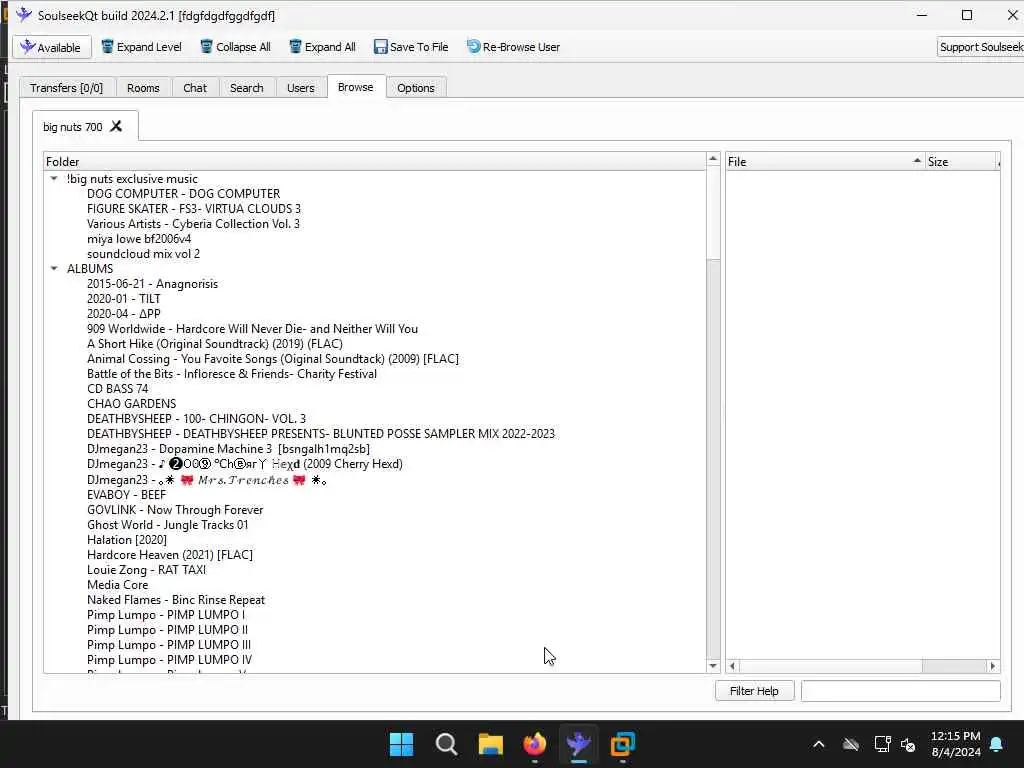Open Firefox from the taskbar

tap(535, 744)
